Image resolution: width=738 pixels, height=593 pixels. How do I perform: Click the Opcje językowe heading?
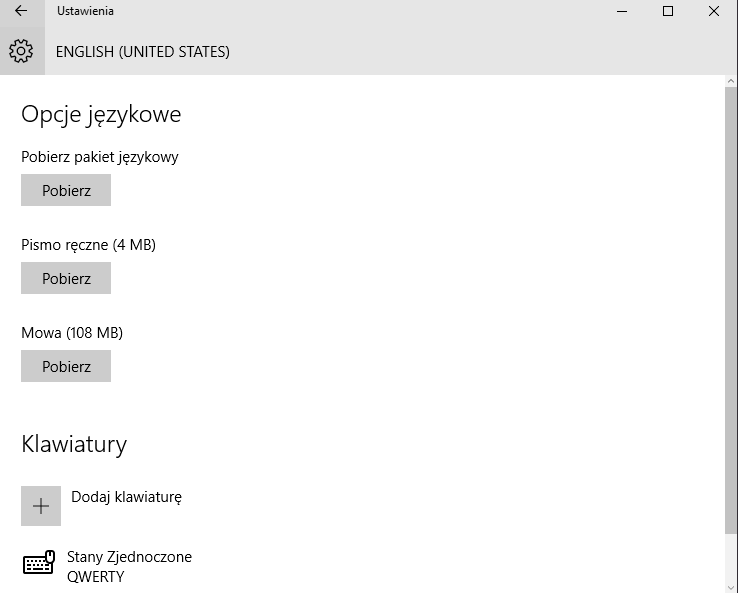(101, 114)
